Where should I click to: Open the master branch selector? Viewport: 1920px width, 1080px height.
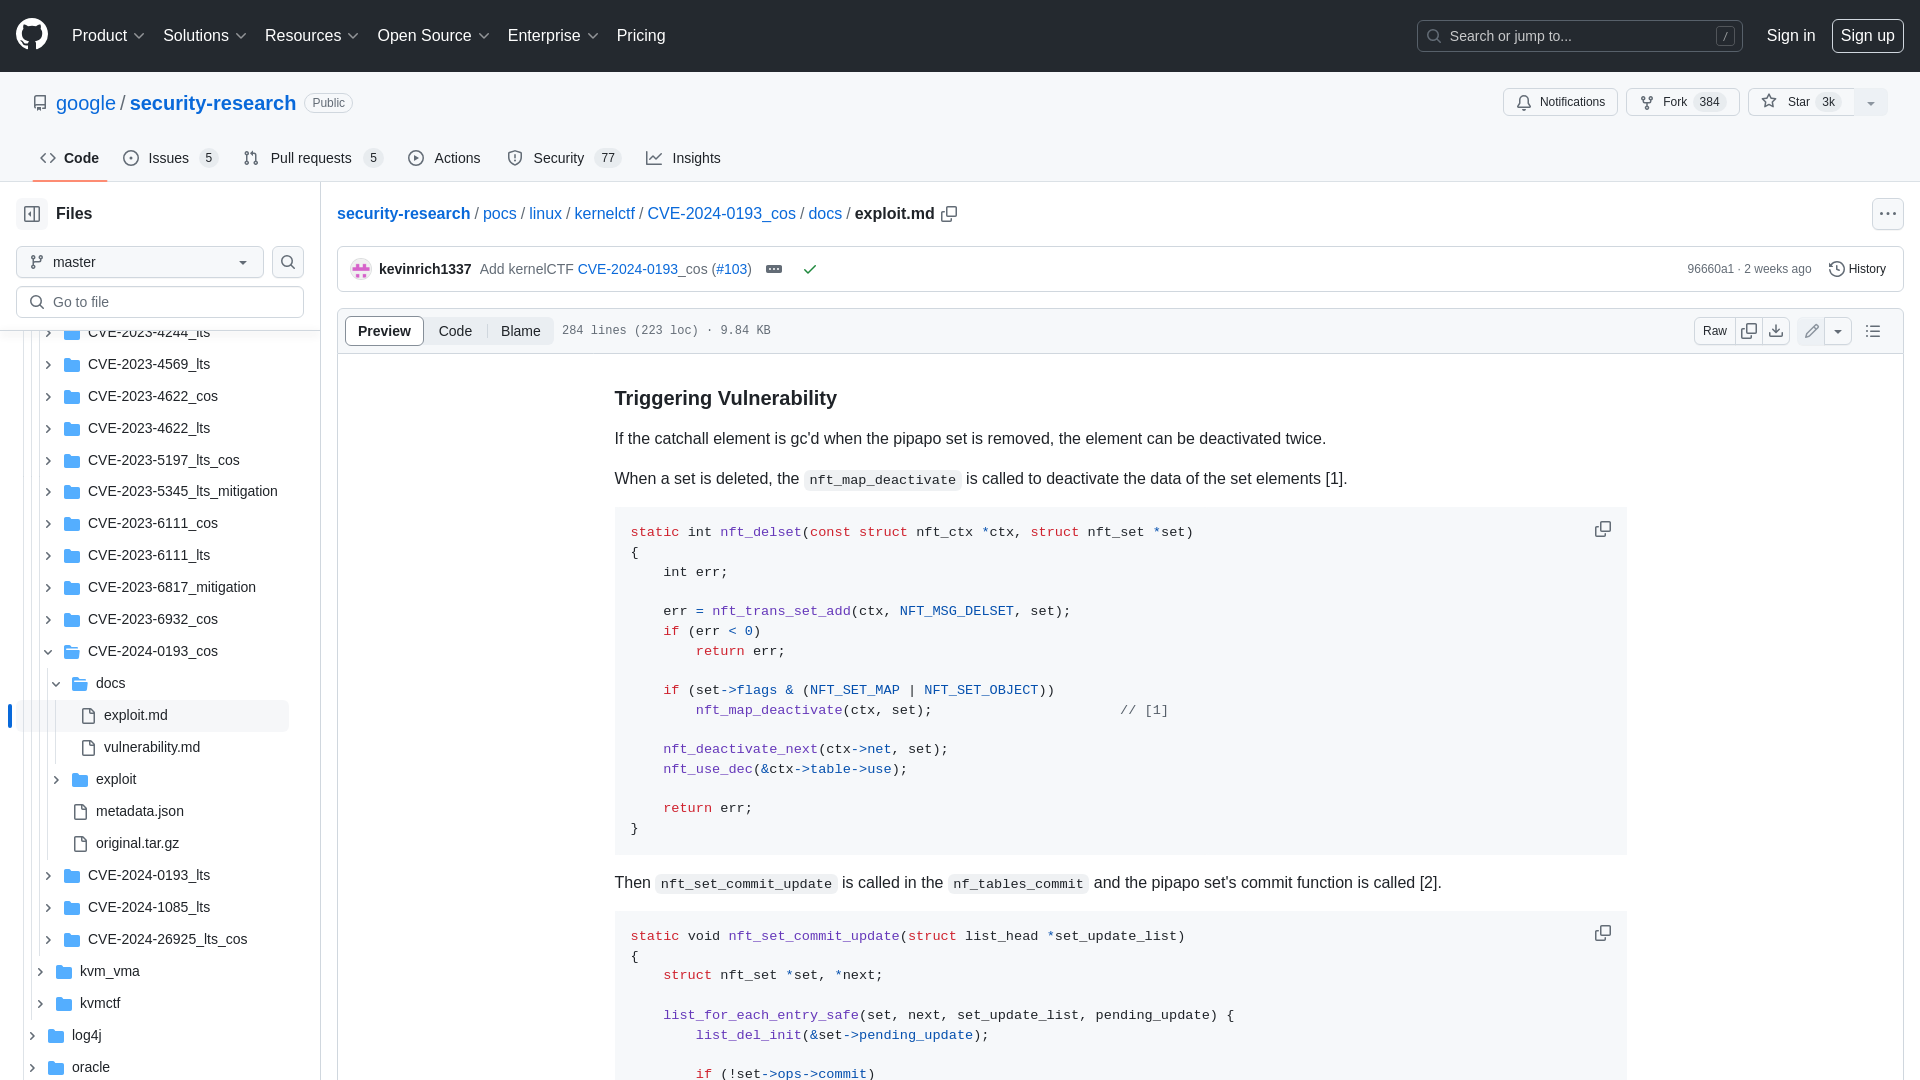(140, 262)
